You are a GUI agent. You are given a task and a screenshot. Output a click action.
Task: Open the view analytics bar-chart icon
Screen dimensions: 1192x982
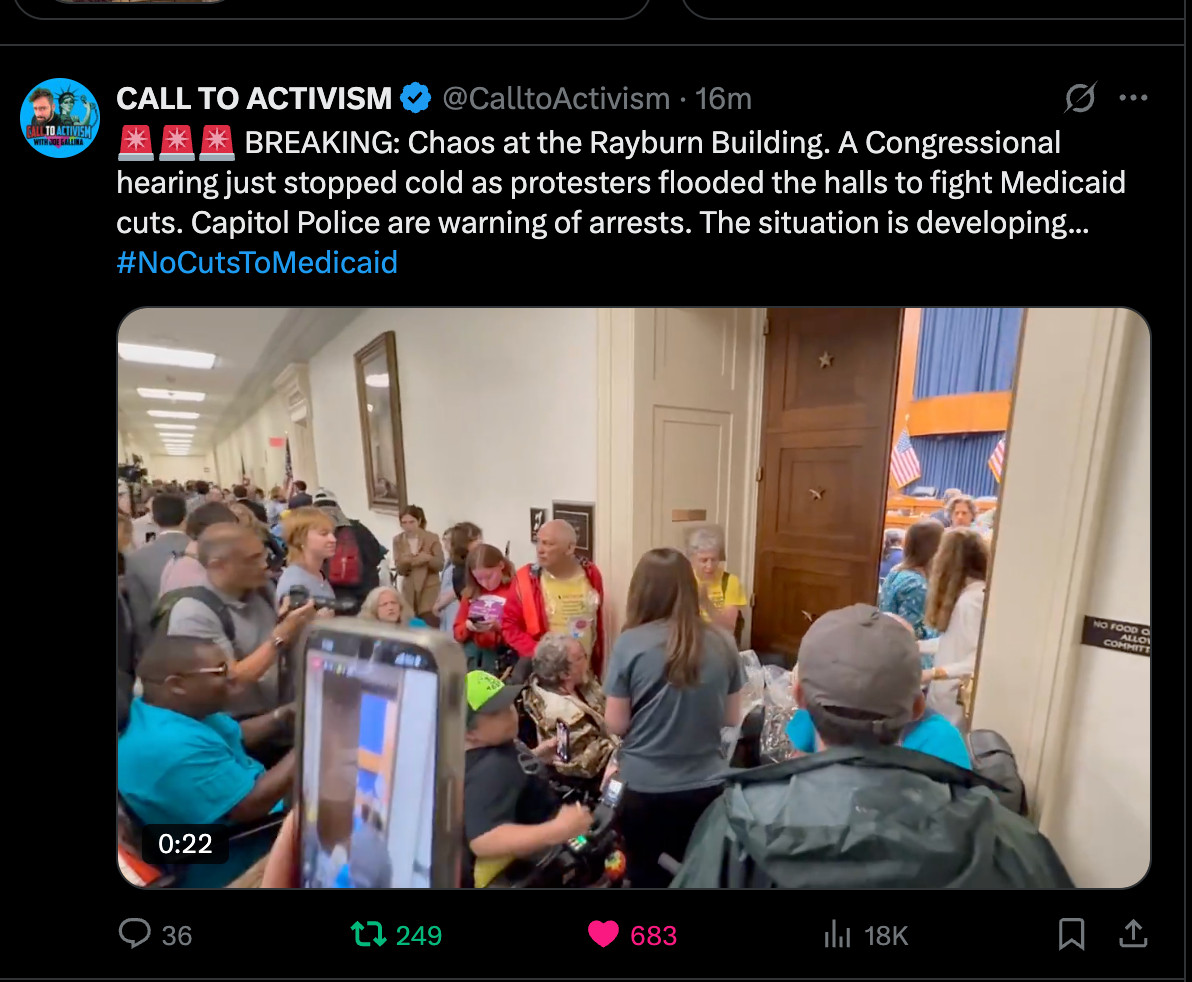click(x=837, y=934)
